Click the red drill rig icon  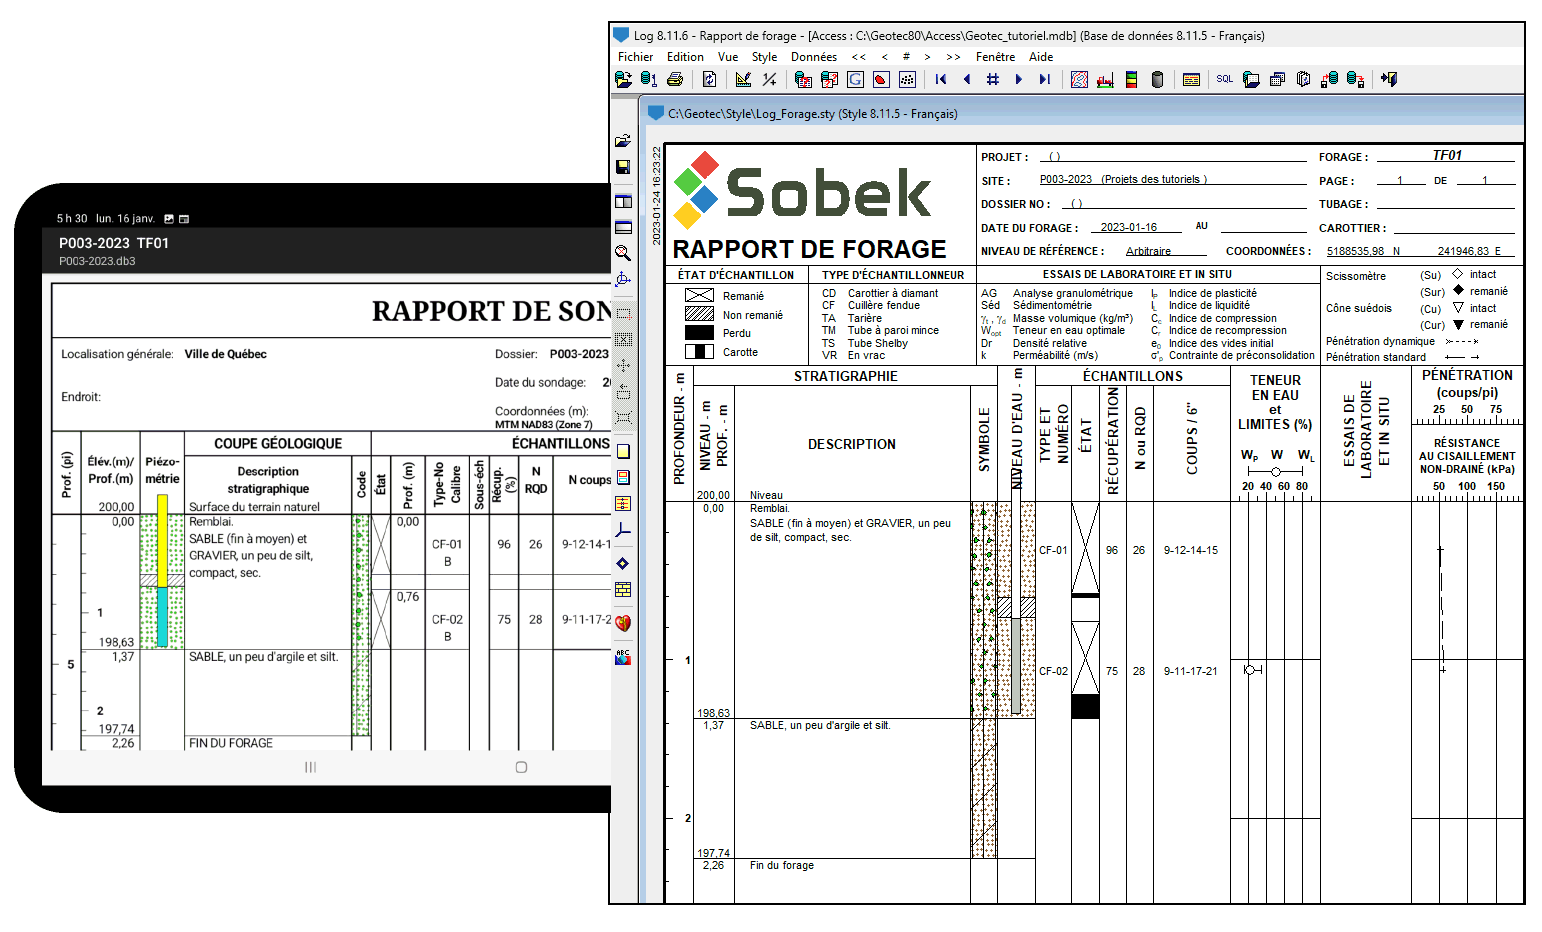click(x=1105, y=79)
